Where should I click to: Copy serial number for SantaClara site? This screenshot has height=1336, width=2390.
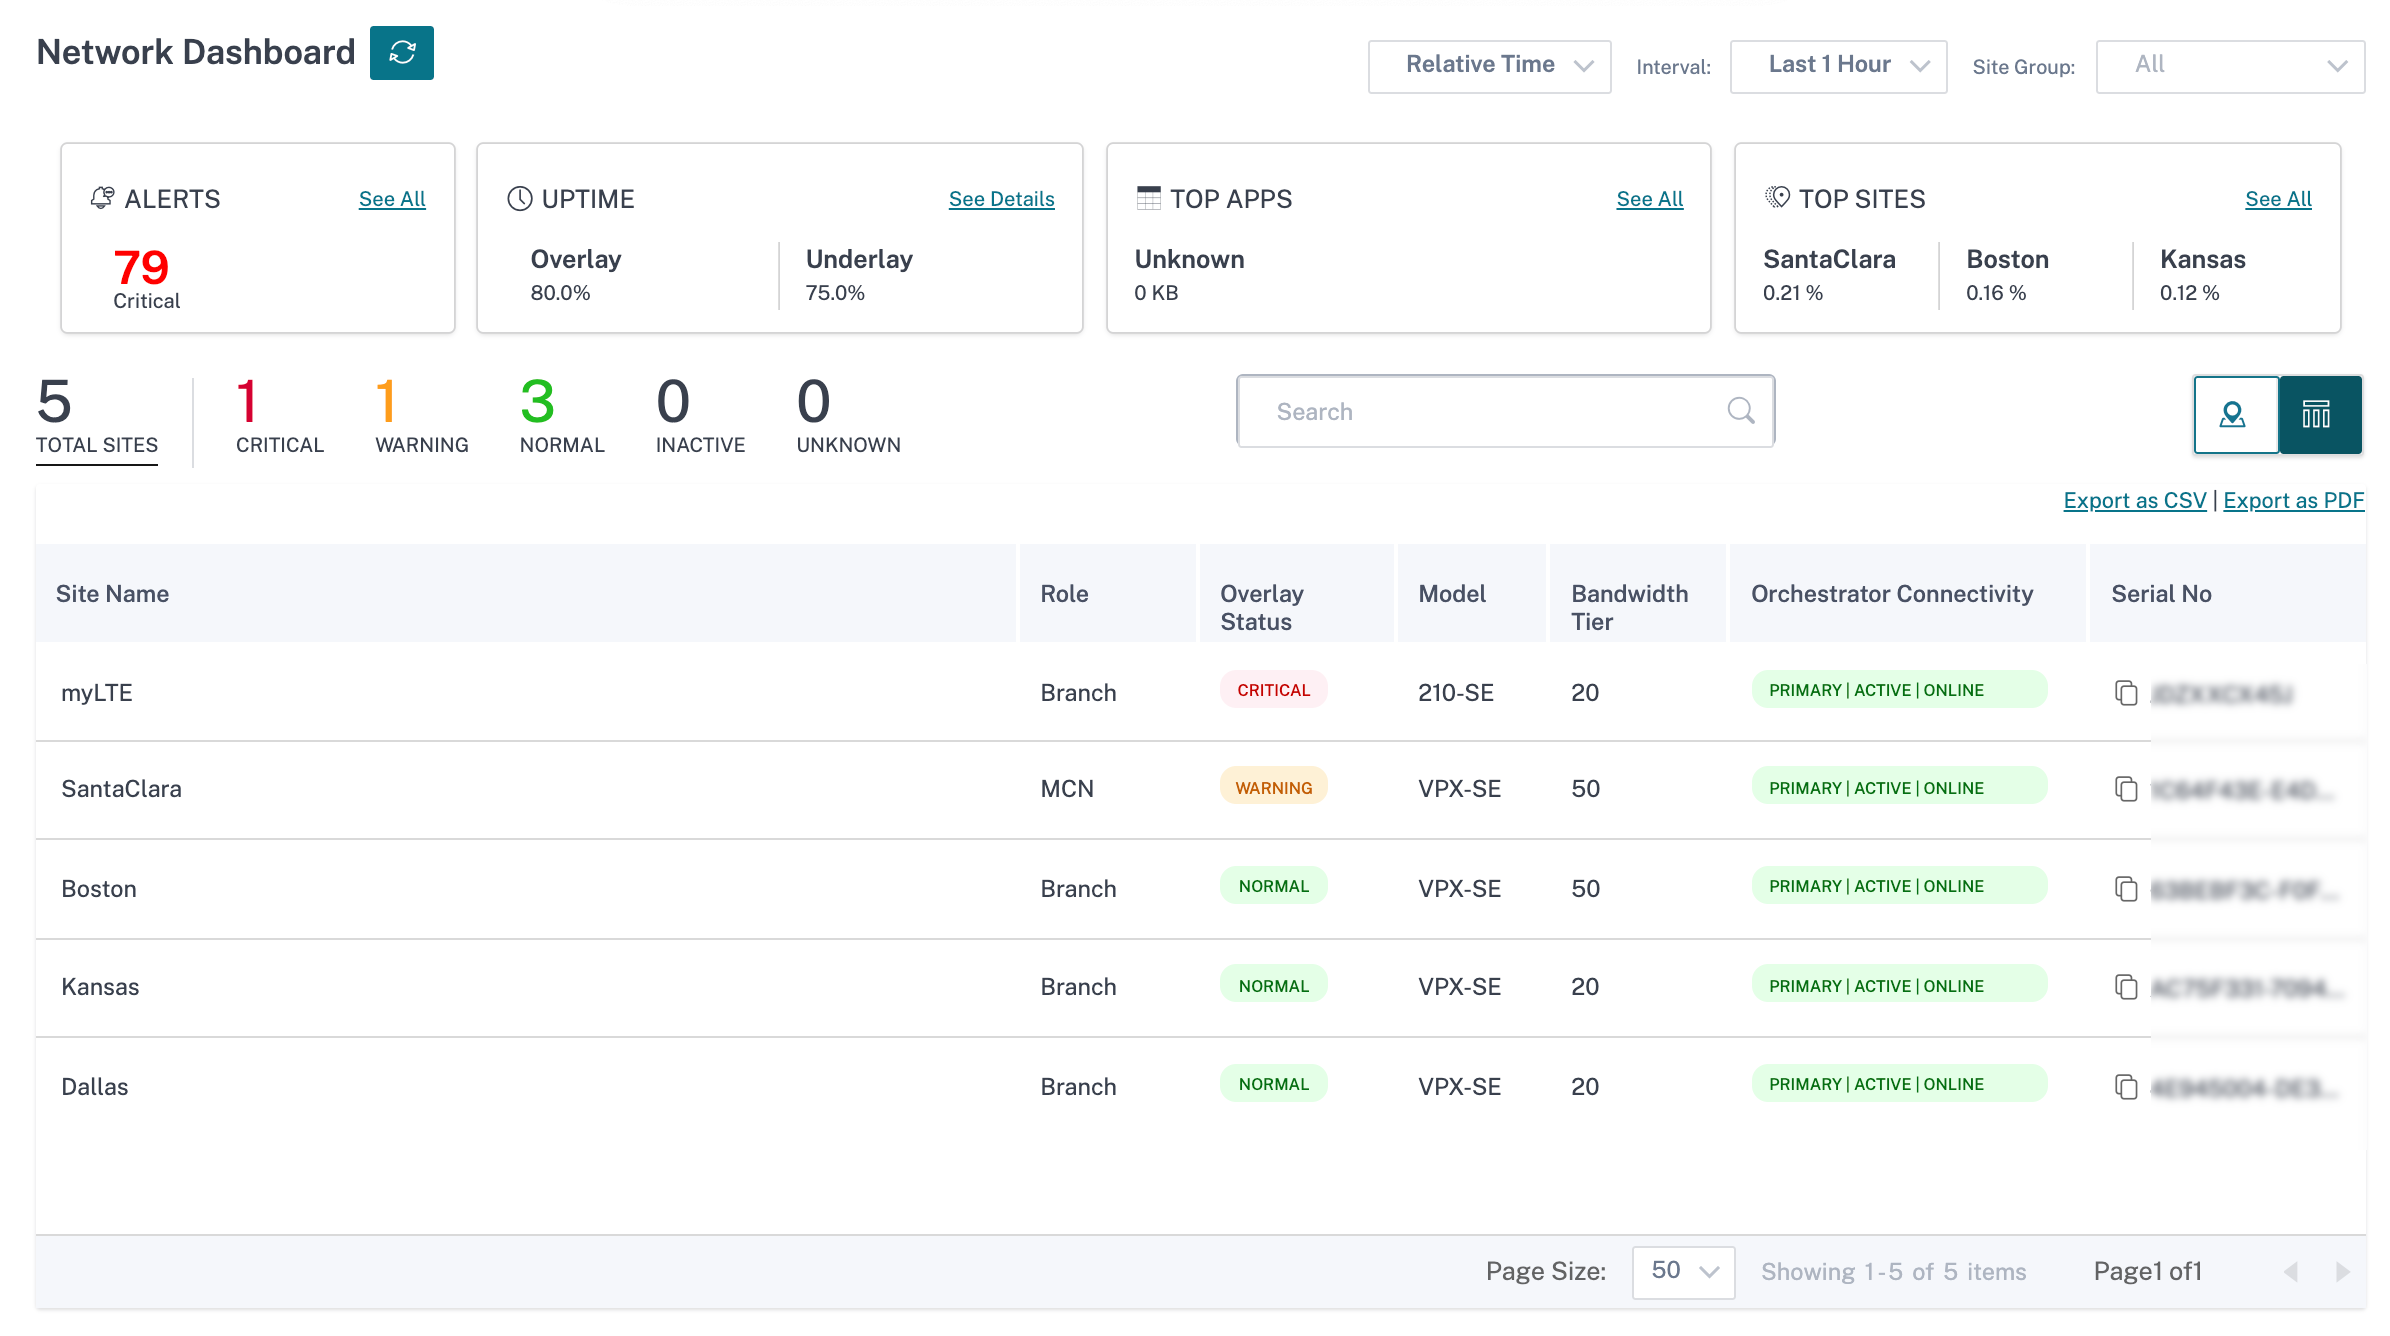2126,789
